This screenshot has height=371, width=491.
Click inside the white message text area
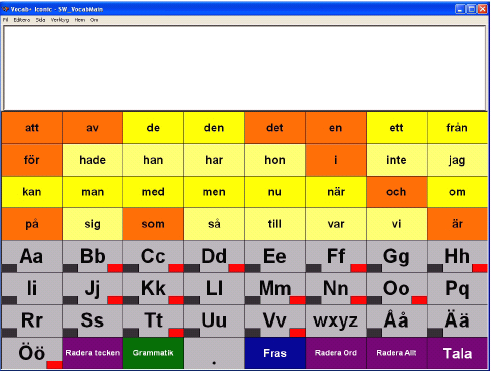245,68
